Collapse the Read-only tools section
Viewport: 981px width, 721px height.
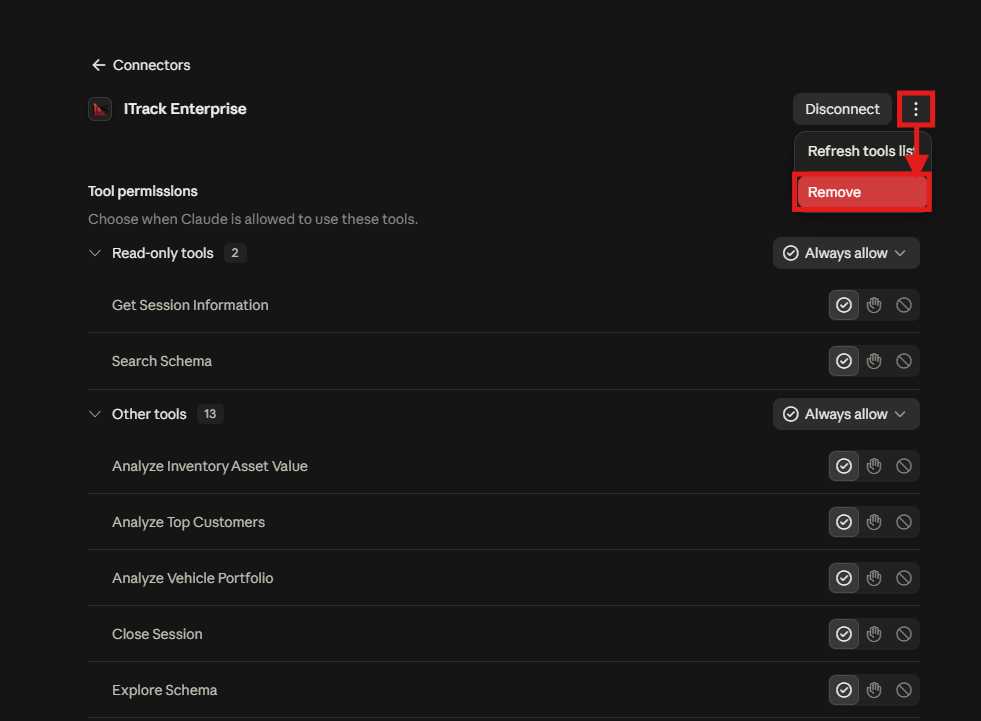point(95,253)
